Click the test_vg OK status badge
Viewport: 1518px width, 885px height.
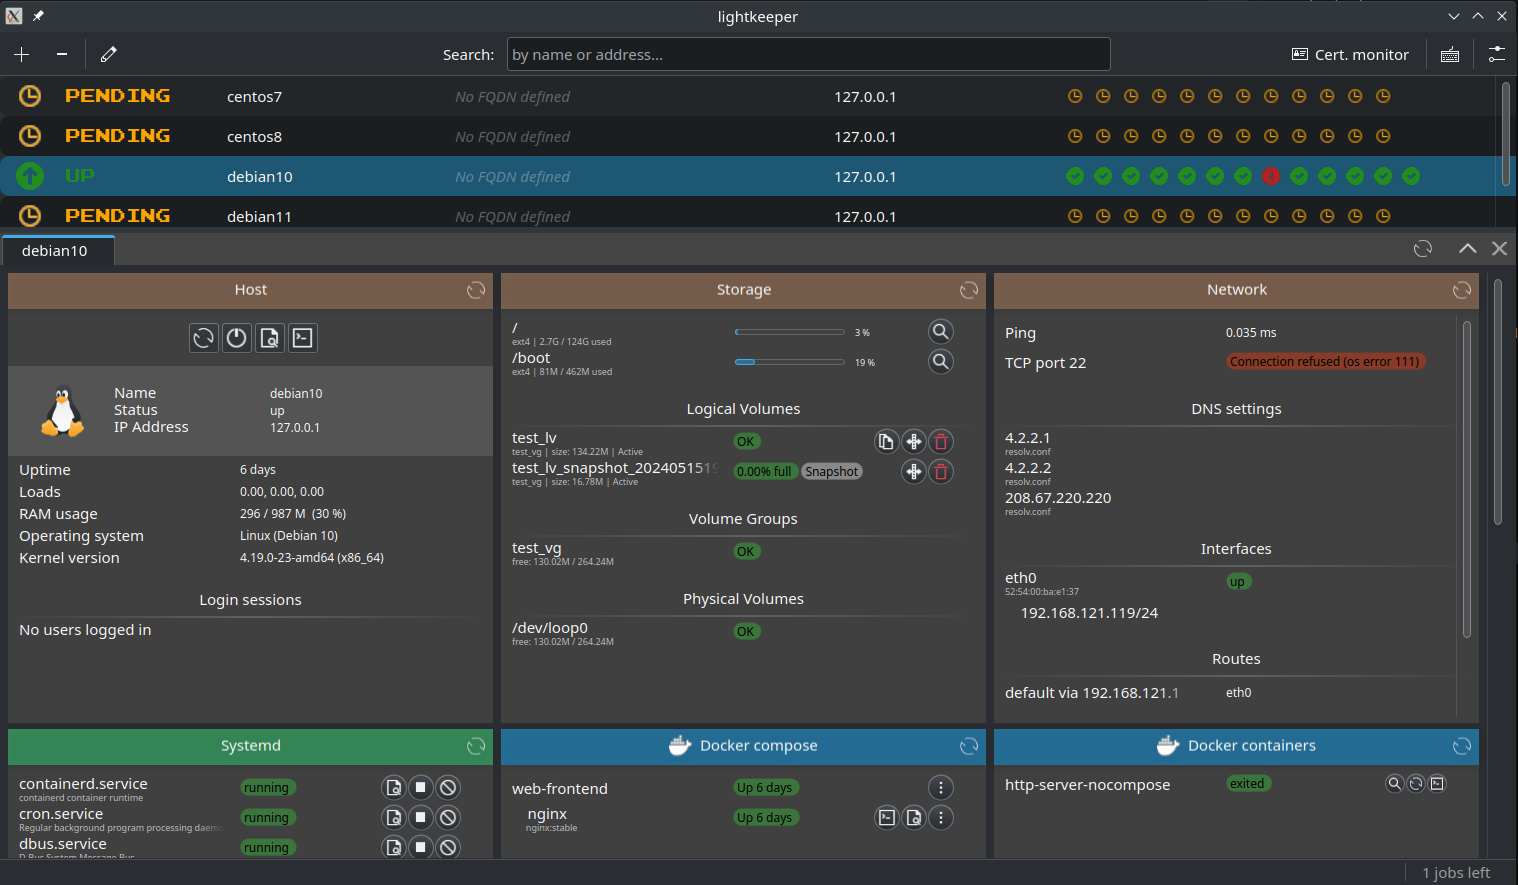click(746, 551)
